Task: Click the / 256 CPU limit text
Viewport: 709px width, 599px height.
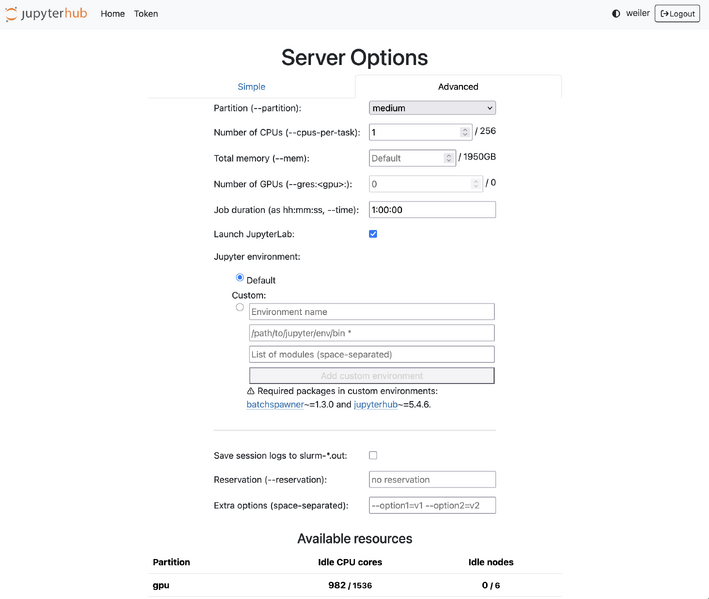Action: coord(486,131)
